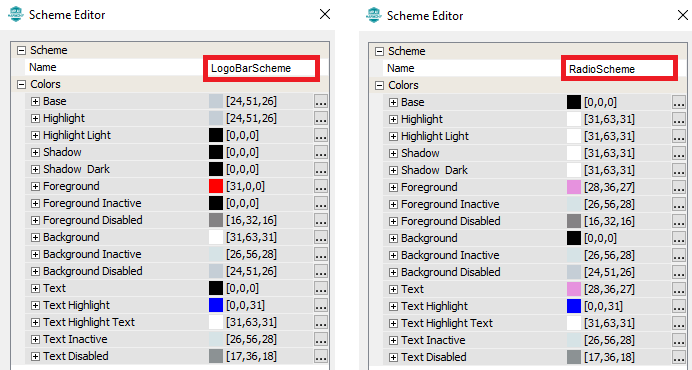Click the app logo icon in the left Scheme Editor title bar

(x=15, y=14)
